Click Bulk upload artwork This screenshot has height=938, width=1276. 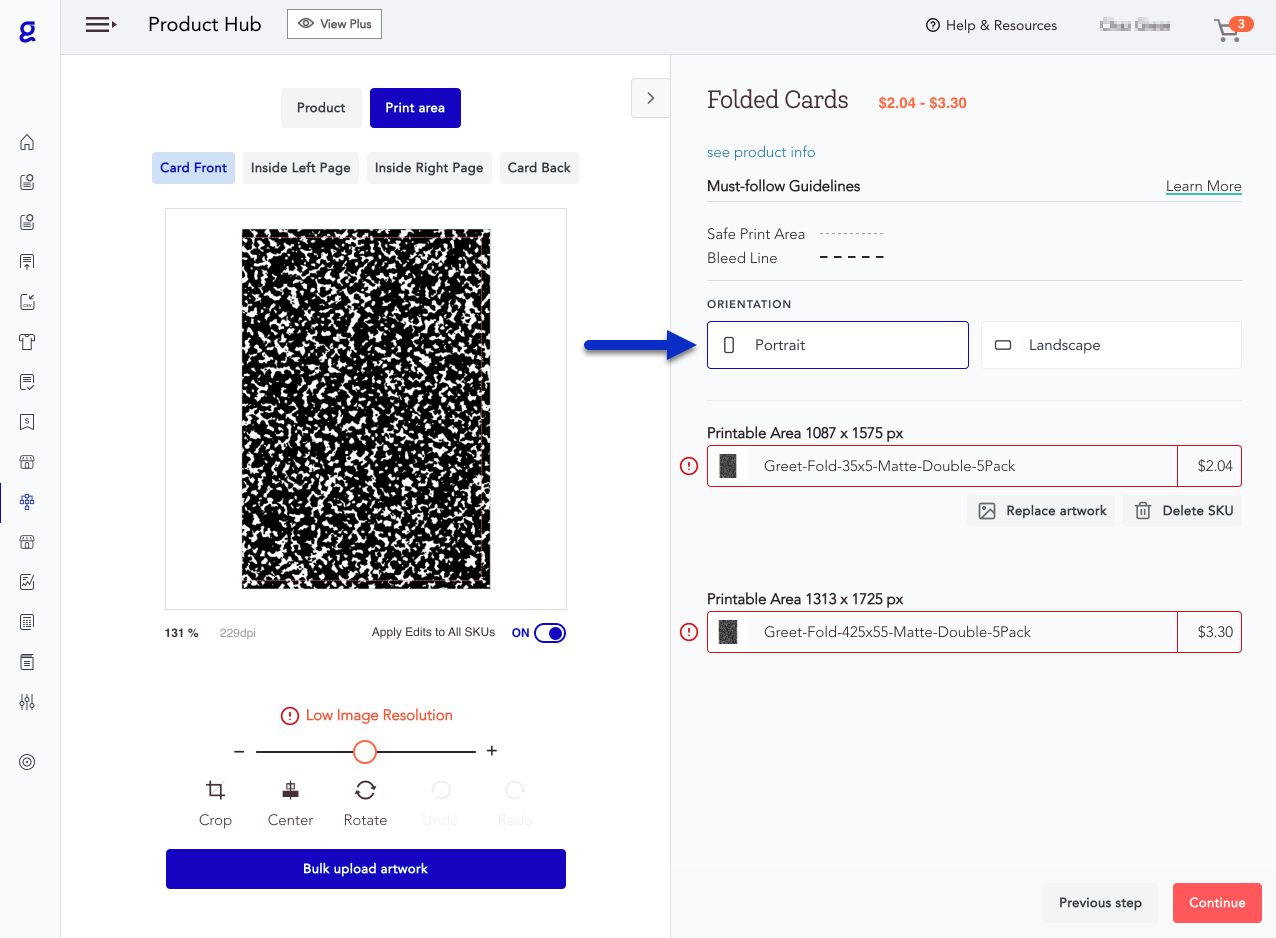click(x=365, y=868)
